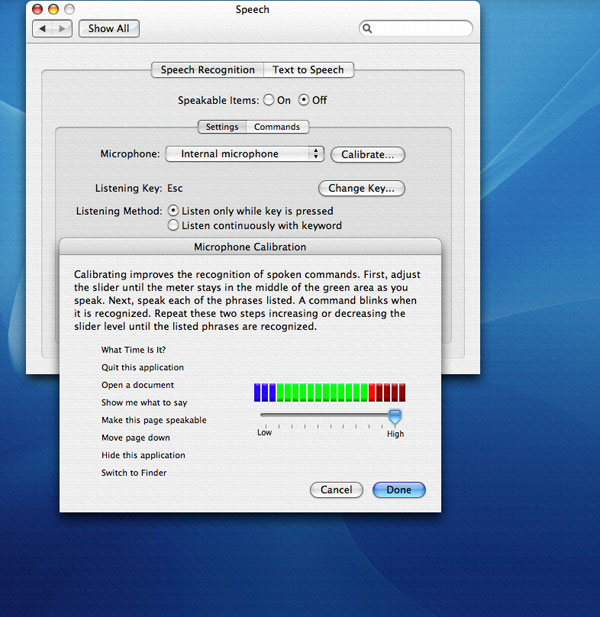The height and width of the screenshot is (617, 600).
Task: Click the "High" slider label
Action: click(x=395, y=434)
